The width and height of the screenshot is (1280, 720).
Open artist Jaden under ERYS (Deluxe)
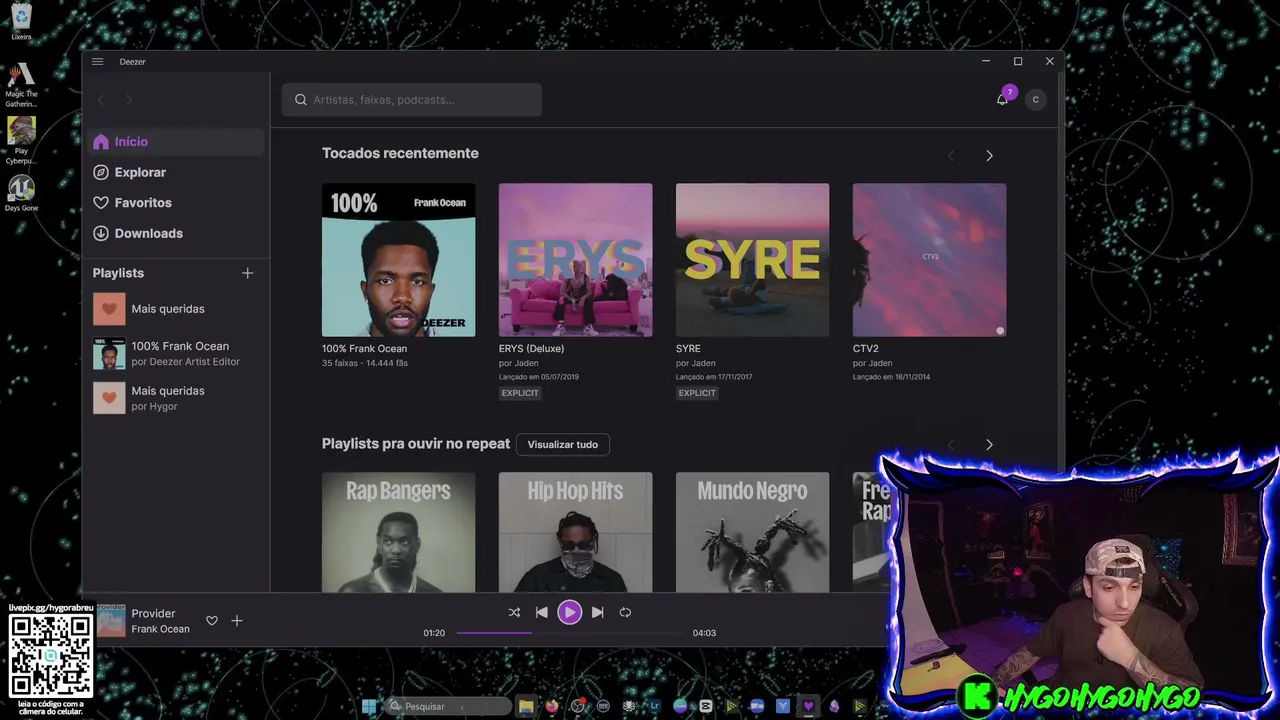click(x=526, y=363)
